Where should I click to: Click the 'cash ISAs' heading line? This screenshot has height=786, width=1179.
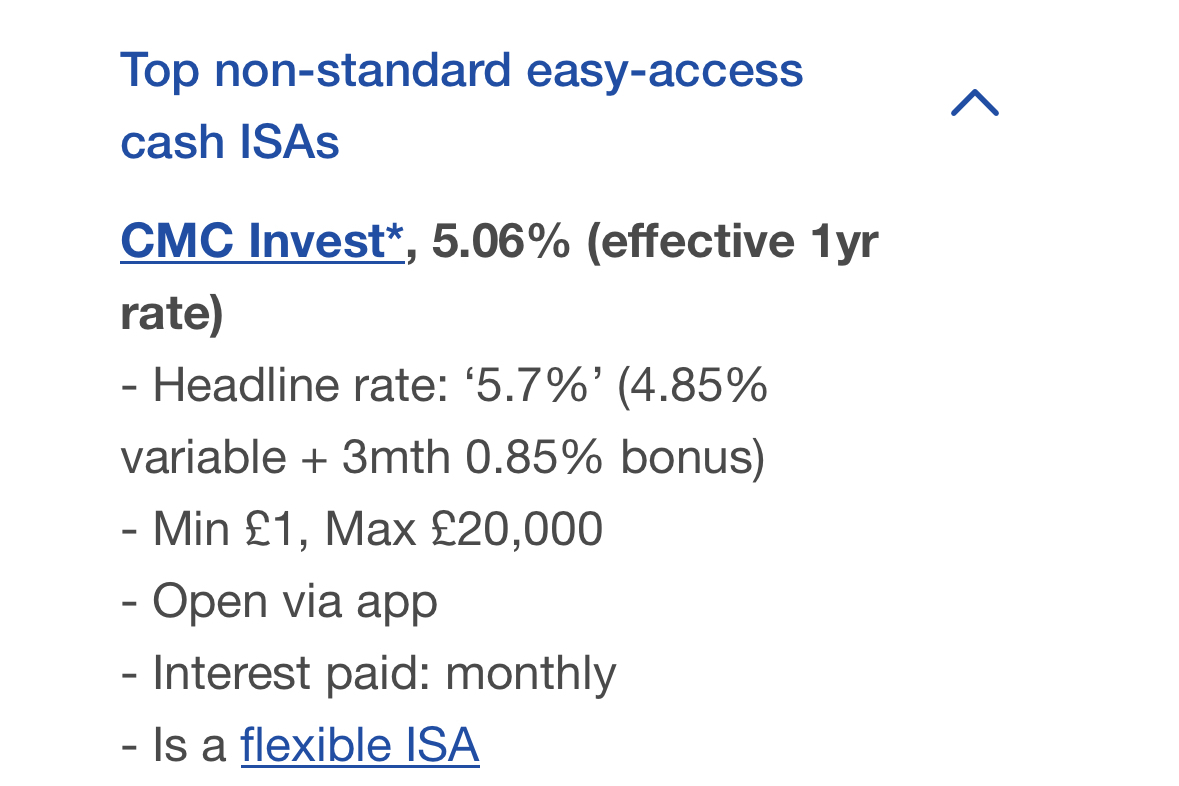pos(229,142)
